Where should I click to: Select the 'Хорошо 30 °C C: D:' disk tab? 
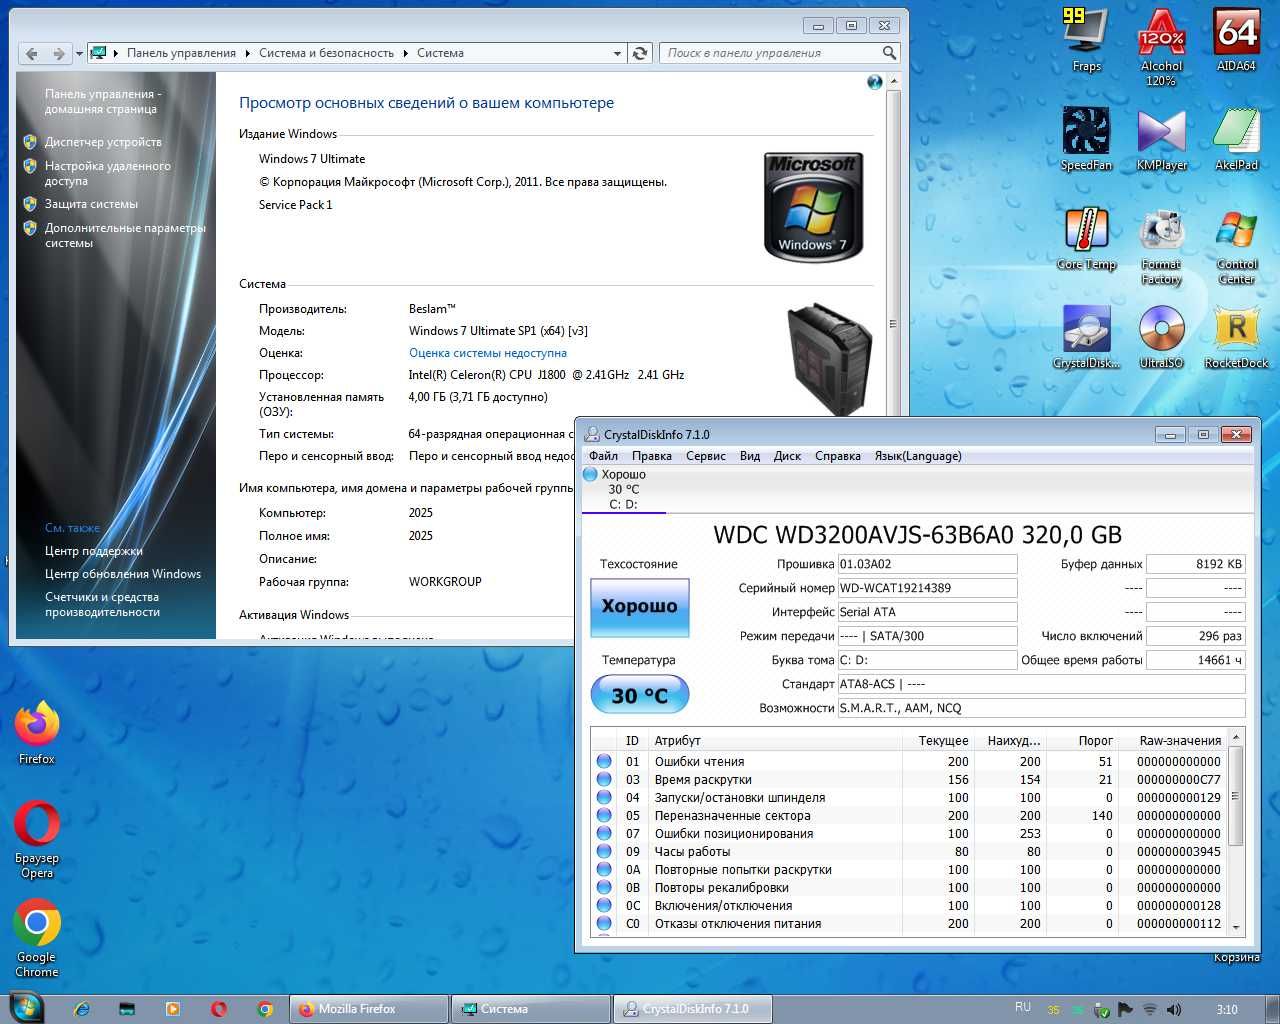[624, 489]
